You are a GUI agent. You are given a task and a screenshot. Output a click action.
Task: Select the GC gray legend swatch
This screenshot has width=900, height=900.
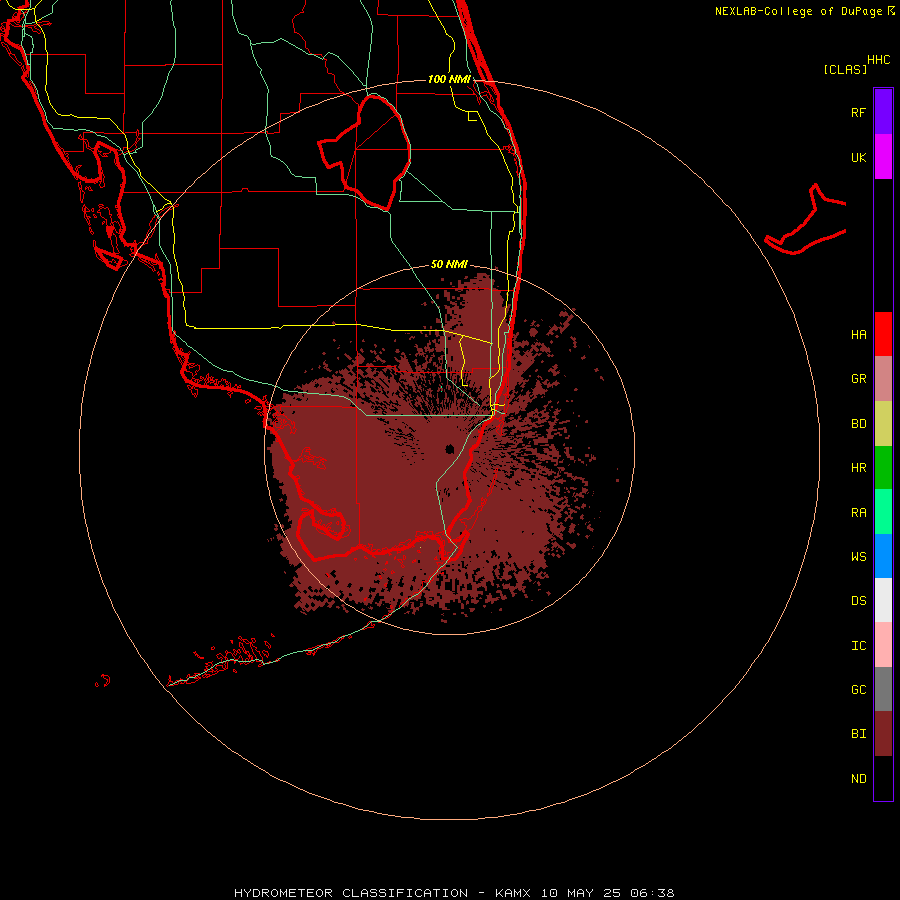[883, 689]
